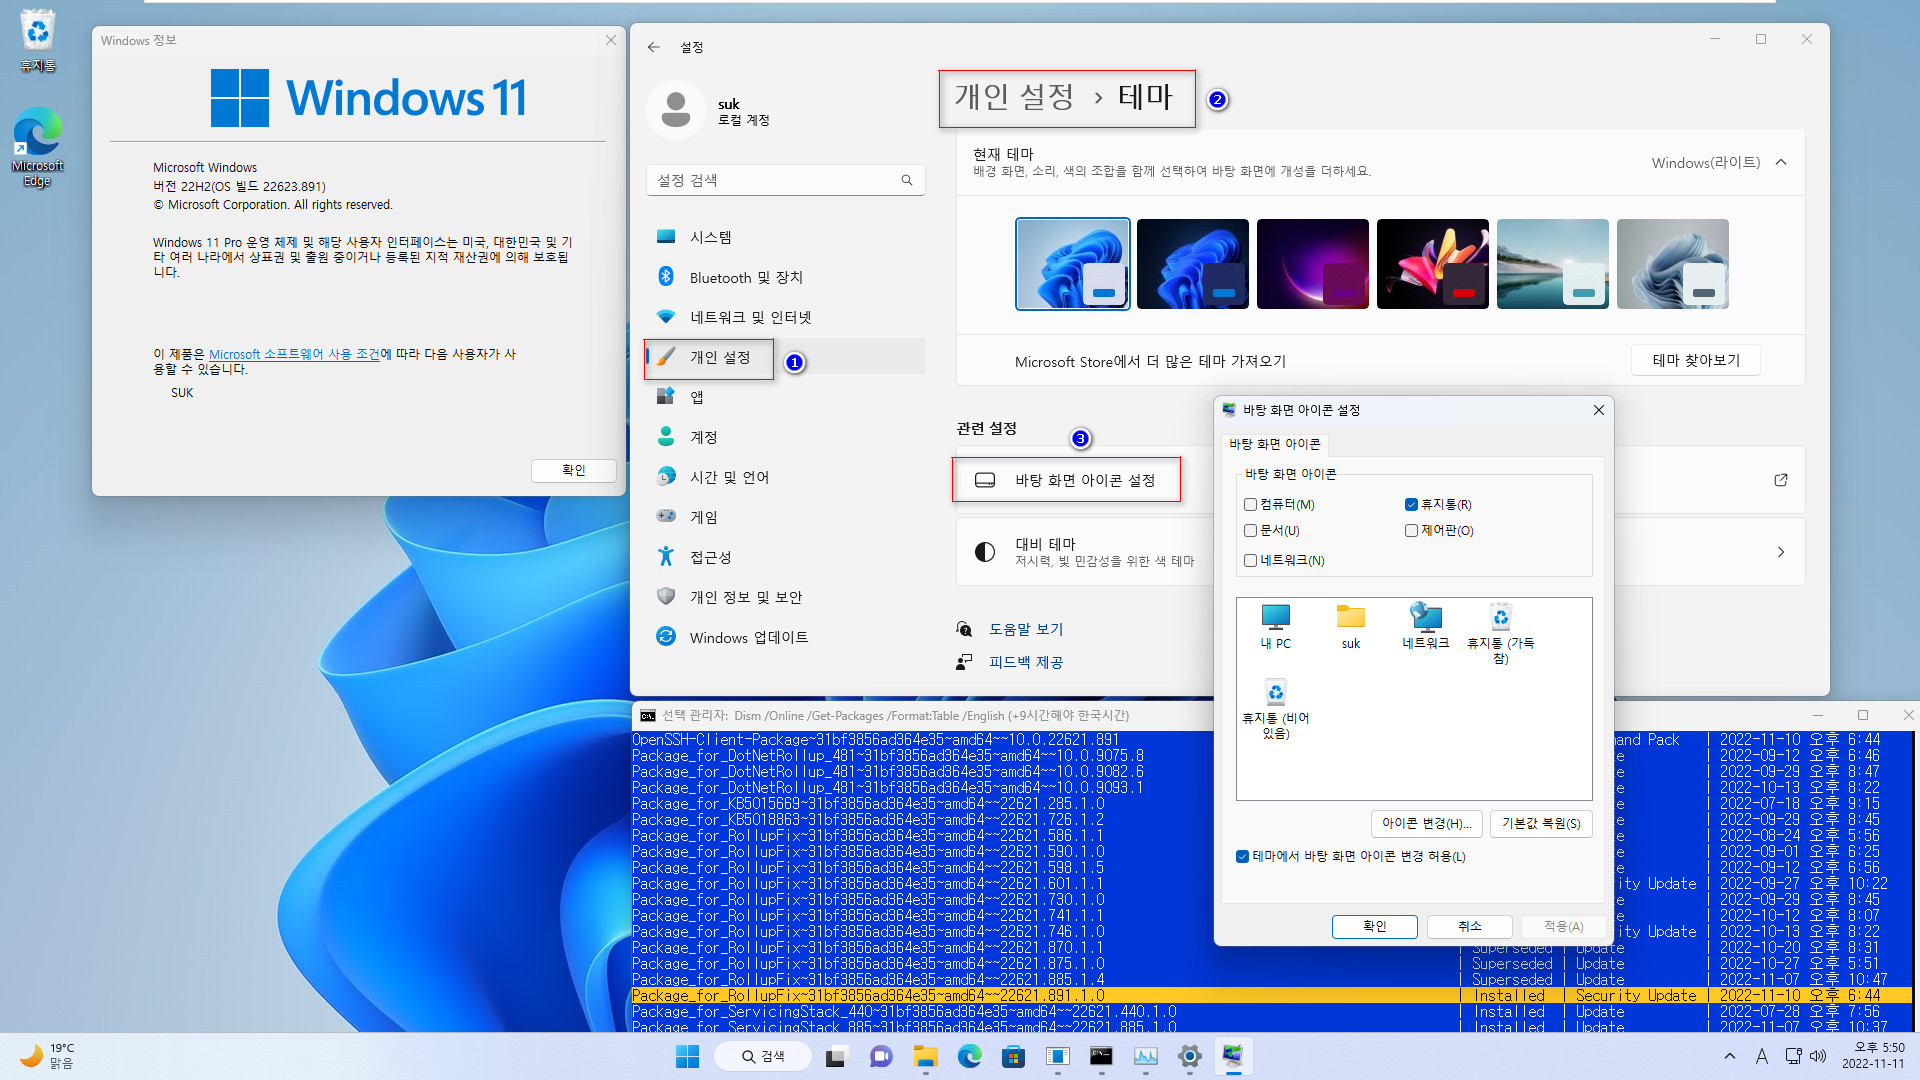The image size is (1920, 1080).
Task: Select the empty Recycle Bin icon in preview
Action: 1276,709
